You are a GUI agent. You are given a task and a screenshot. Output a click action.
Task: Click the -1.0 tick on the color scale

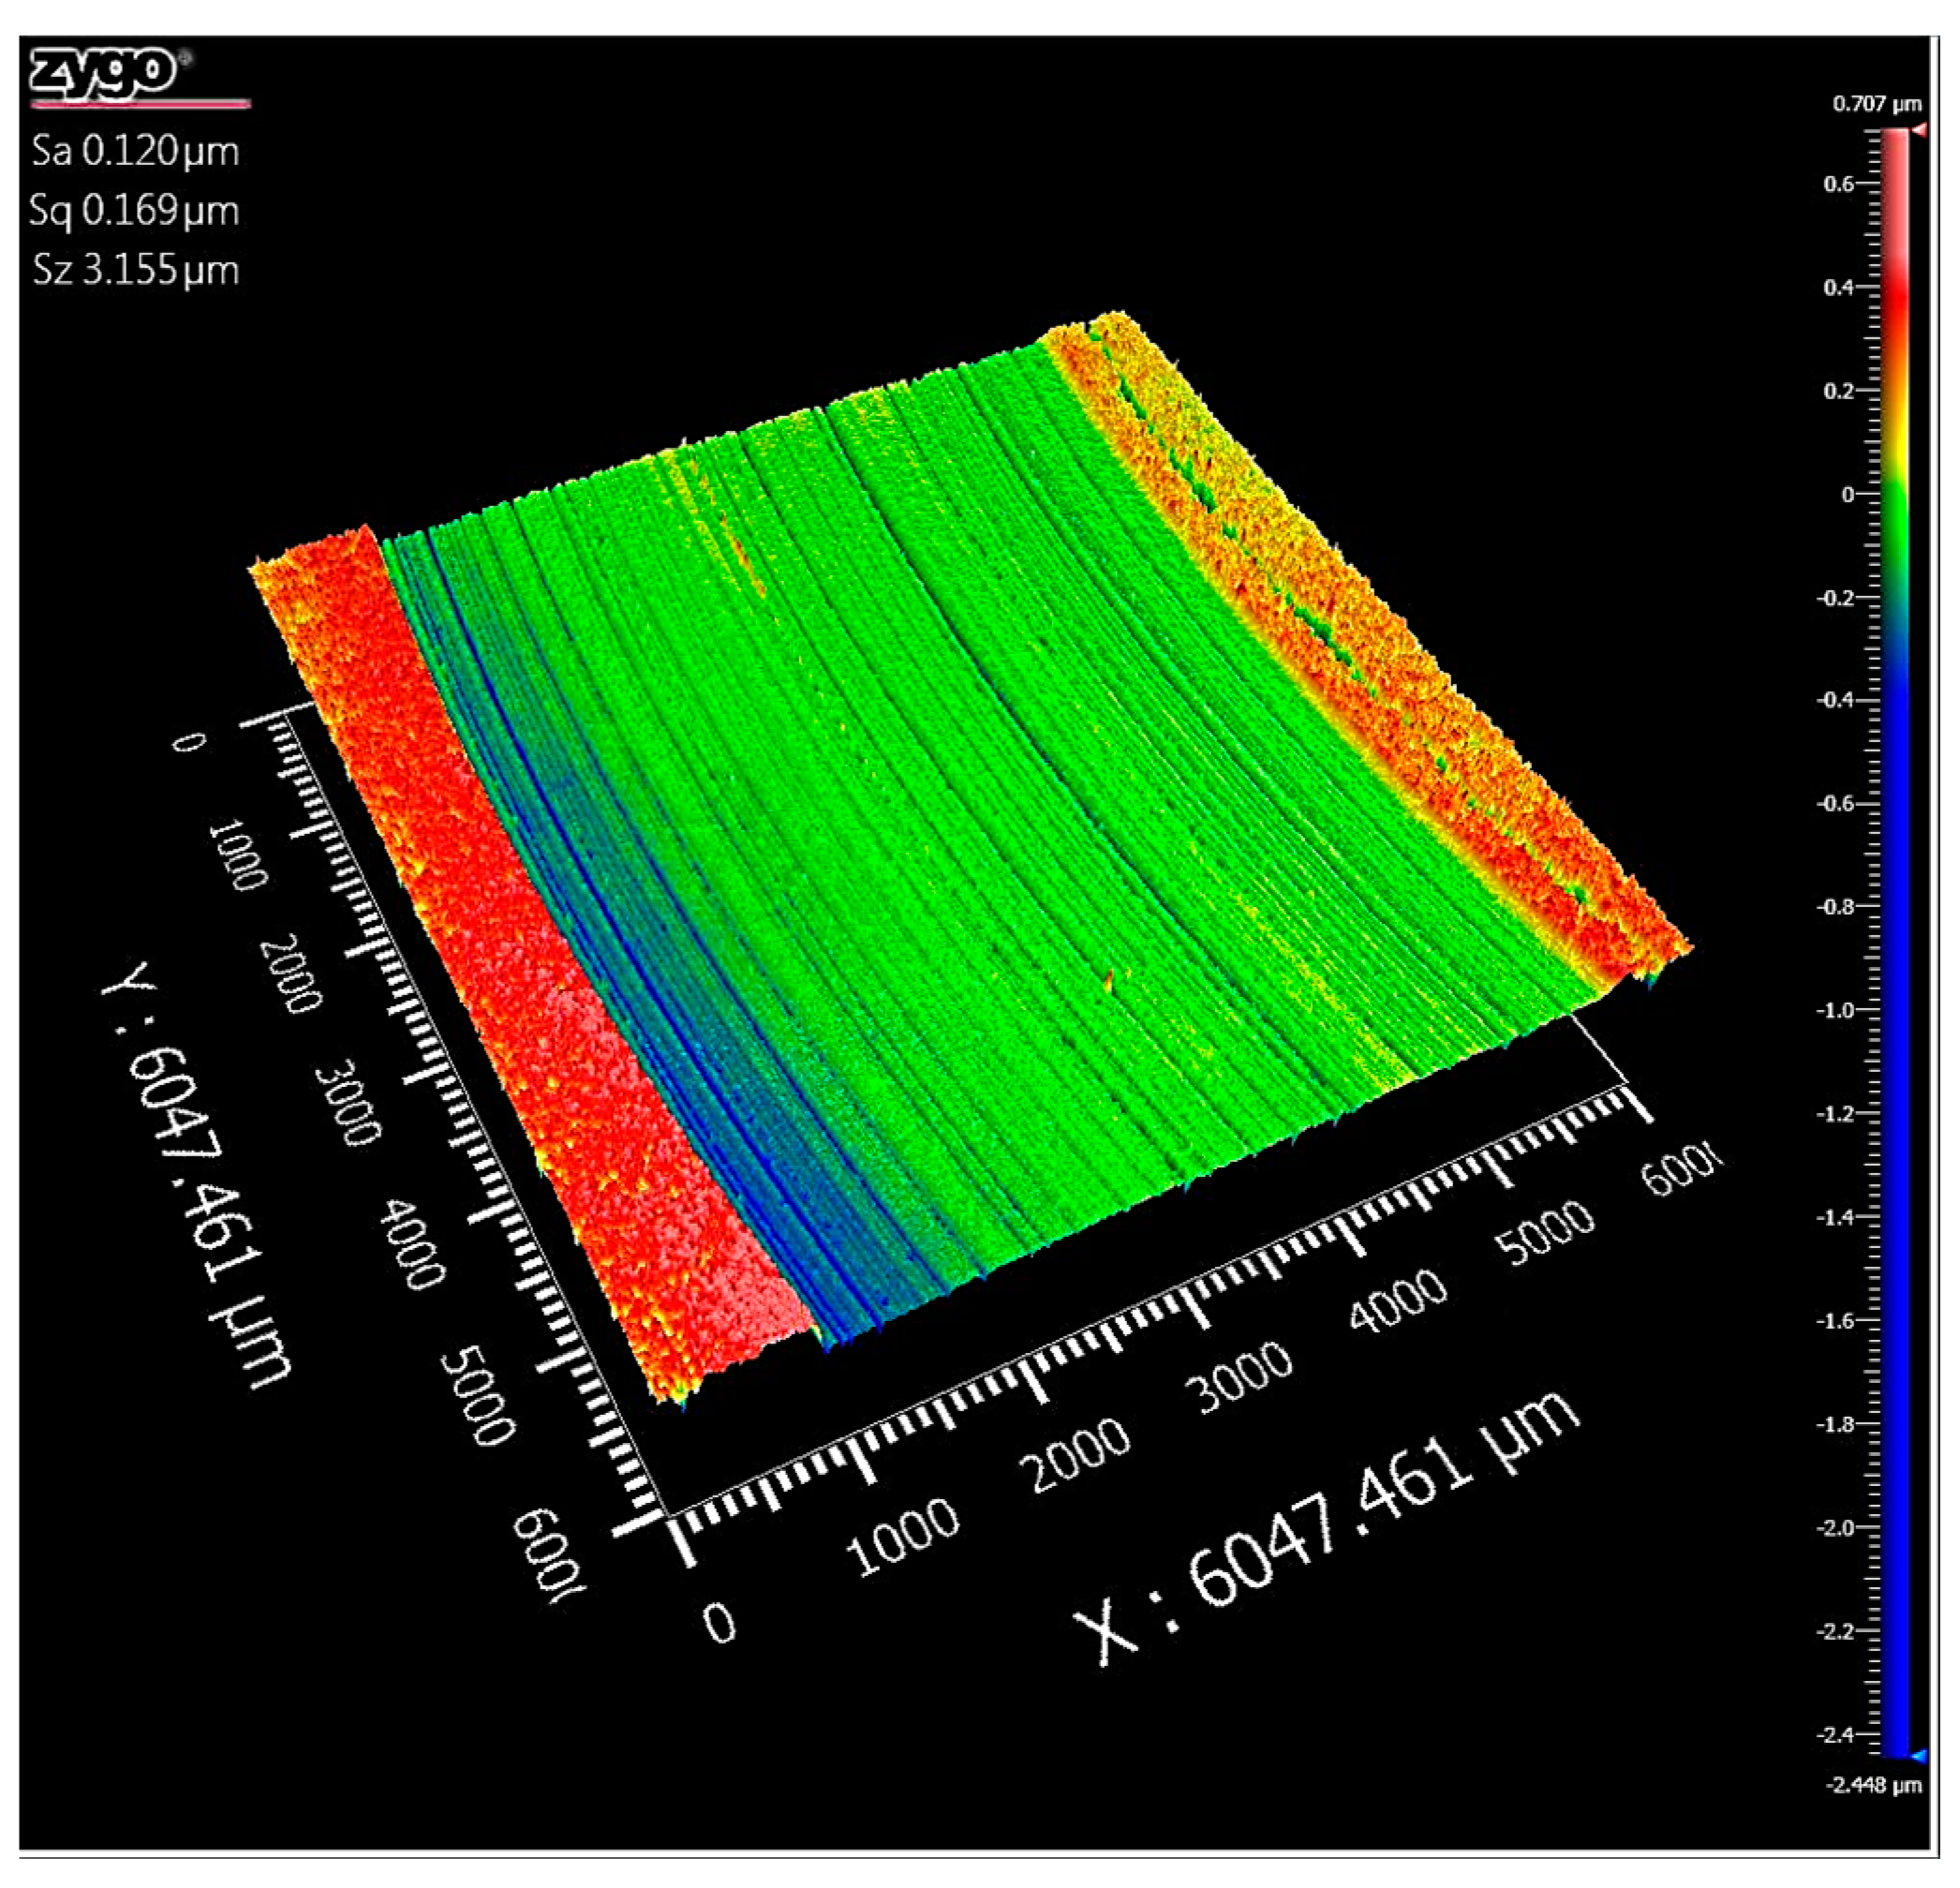1838,1010
